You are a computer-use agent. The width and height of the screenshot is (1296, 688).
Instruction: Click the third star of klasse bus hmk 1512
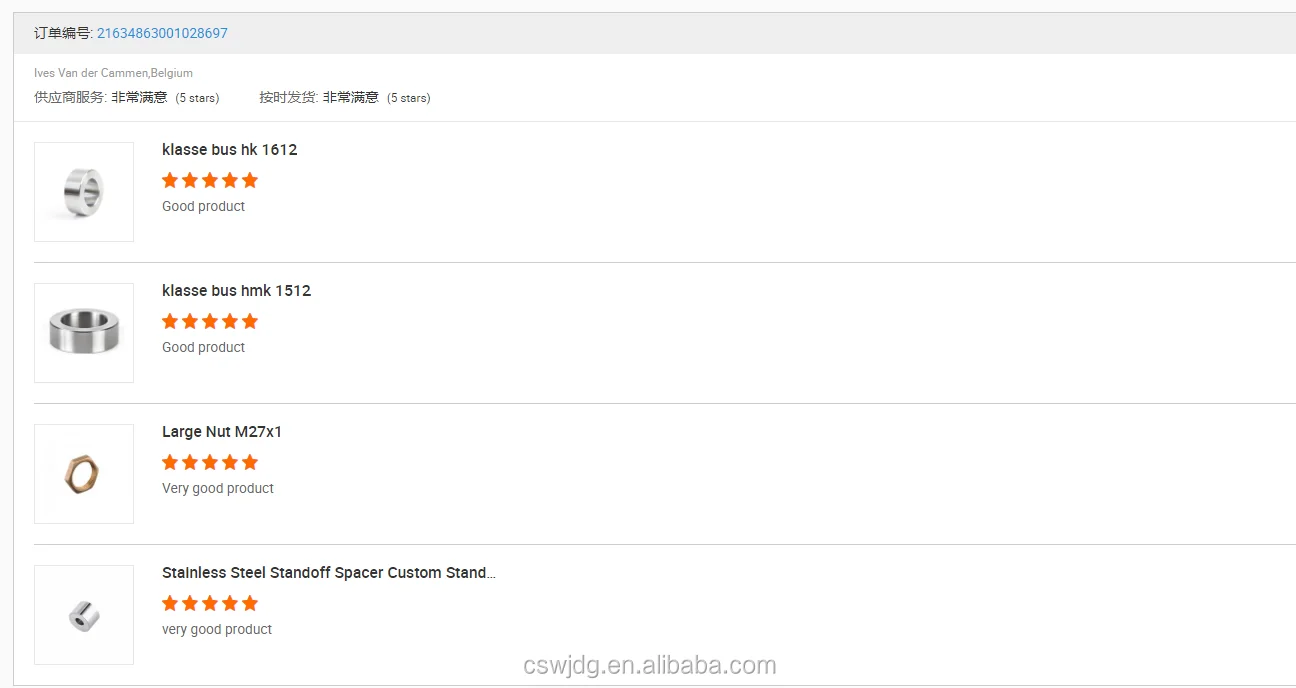click(210, 321)
